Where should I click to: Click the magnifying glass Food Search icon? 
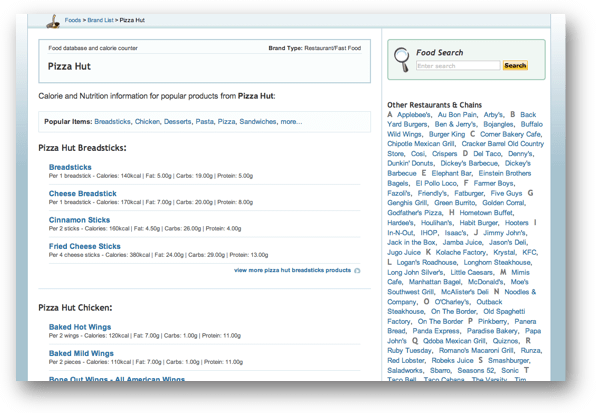coord(401,60)
